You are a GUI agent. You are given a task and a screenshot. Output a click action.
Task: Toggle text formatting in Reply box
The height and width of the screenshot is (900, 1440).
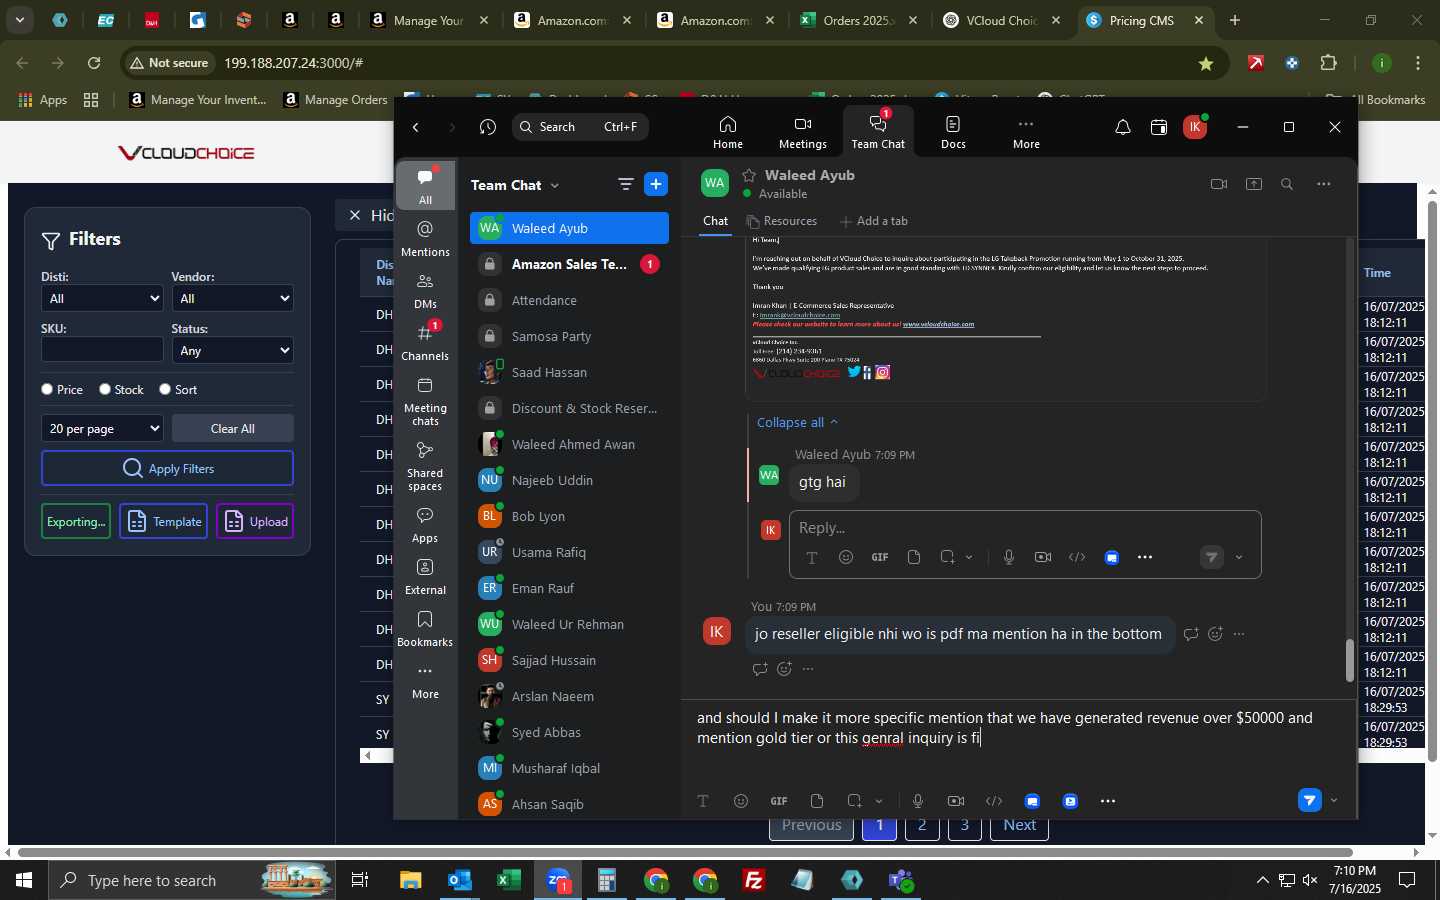[812, 557]
